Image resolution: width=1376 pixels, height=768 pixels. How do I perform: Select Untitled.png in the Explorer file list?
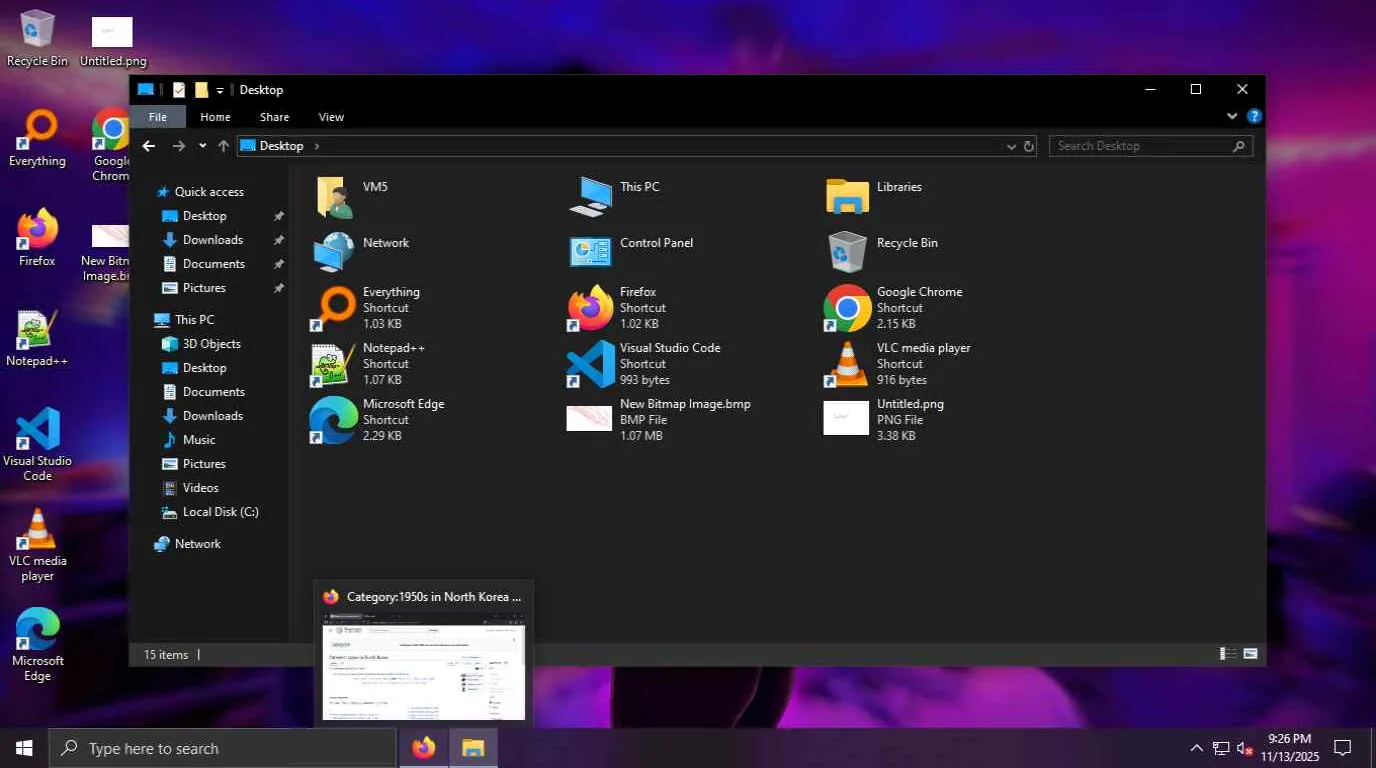click(884, 420)
